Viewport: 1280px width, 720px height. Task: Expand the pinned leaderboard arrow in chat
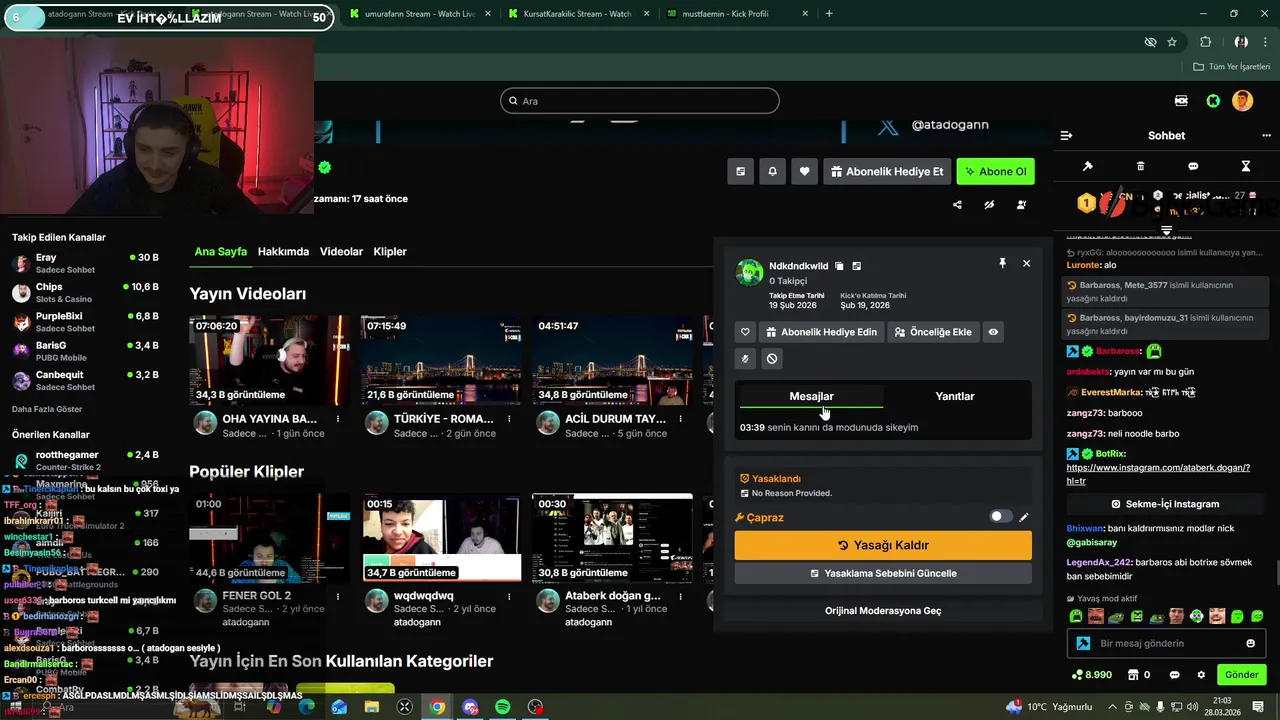[x=1166, y=231]
